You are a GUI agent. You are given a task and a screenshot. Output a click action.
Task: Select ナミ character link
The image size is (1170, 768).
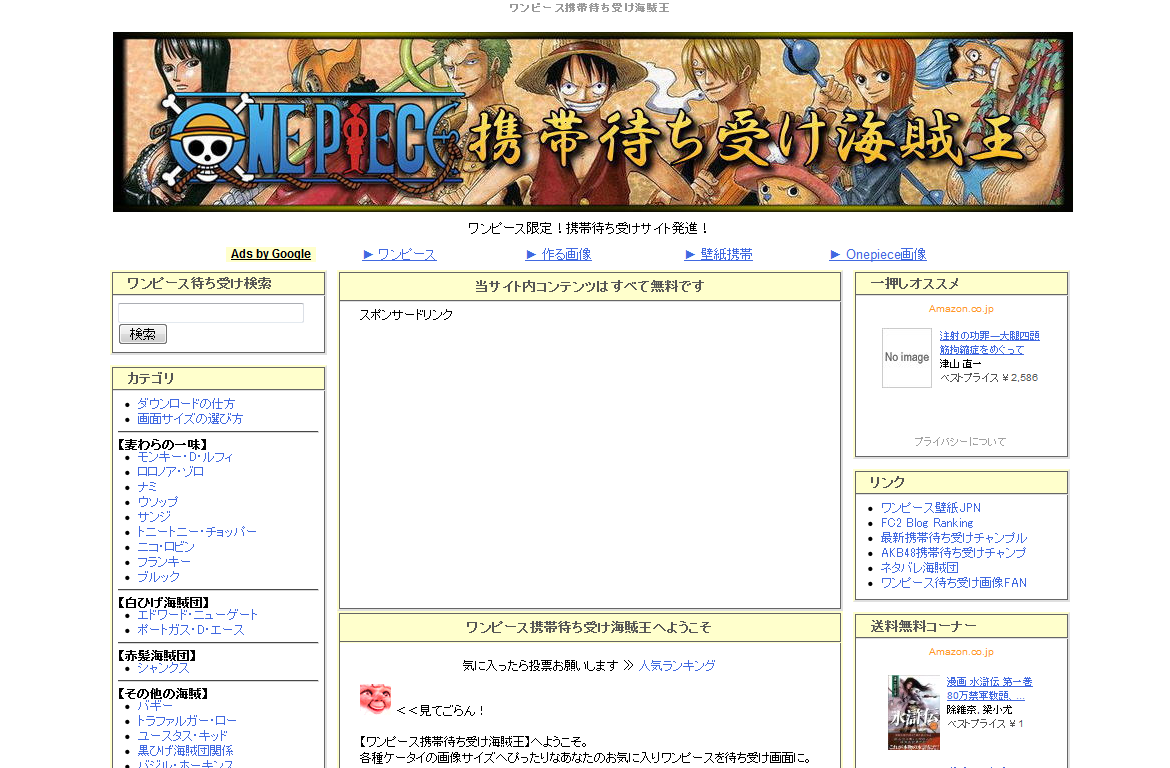pyautogui.click(x=147, y=487)
